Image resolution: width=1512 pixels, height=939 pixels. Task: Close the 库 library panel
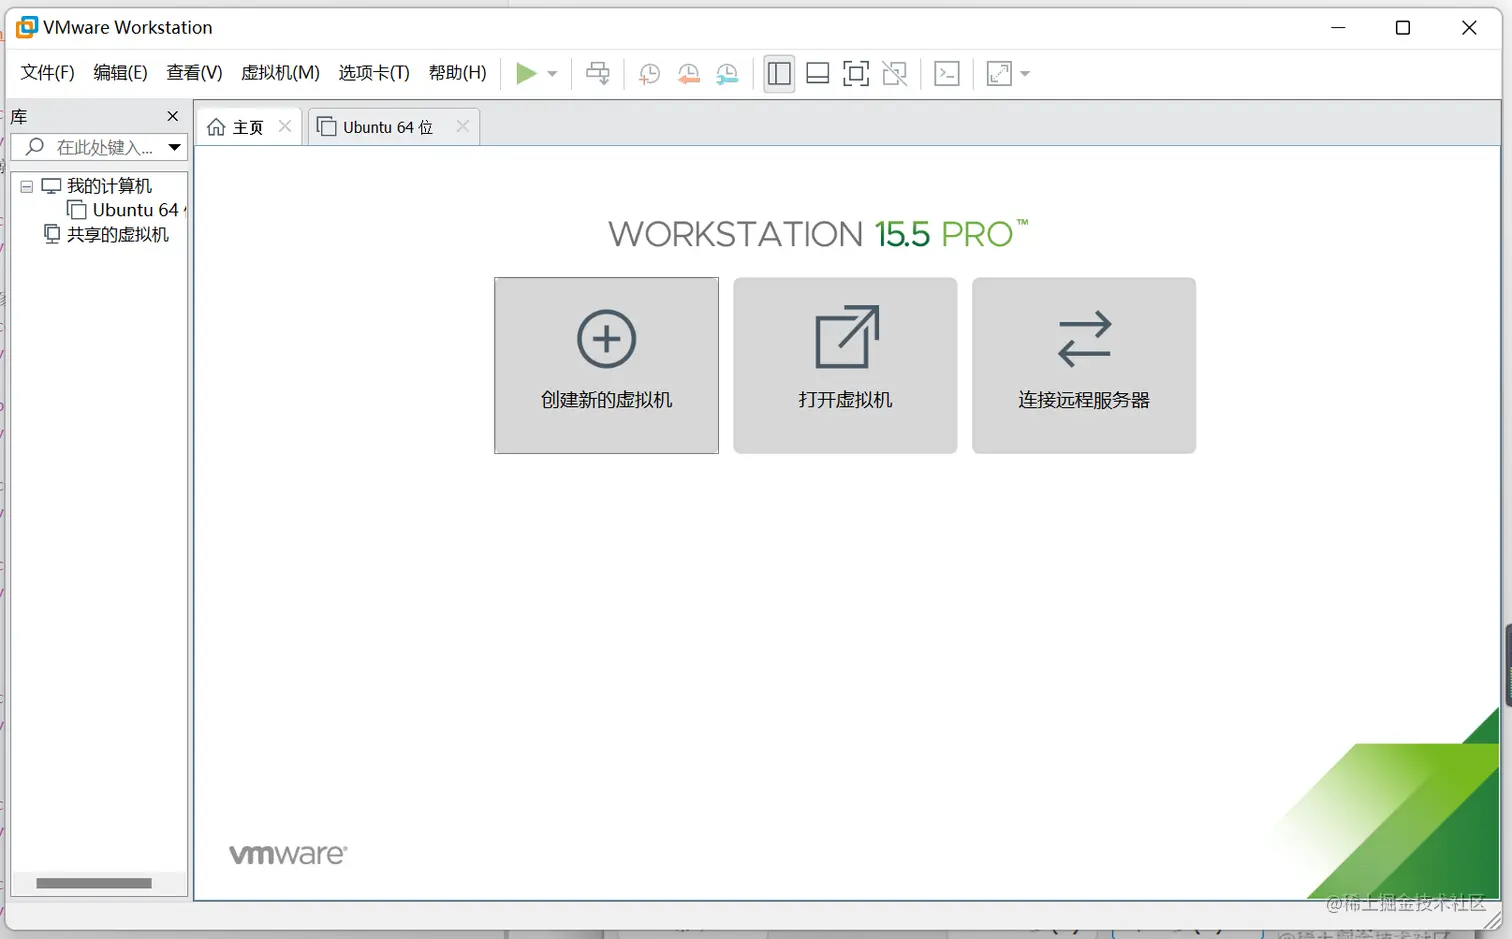[x=172, y=116]
